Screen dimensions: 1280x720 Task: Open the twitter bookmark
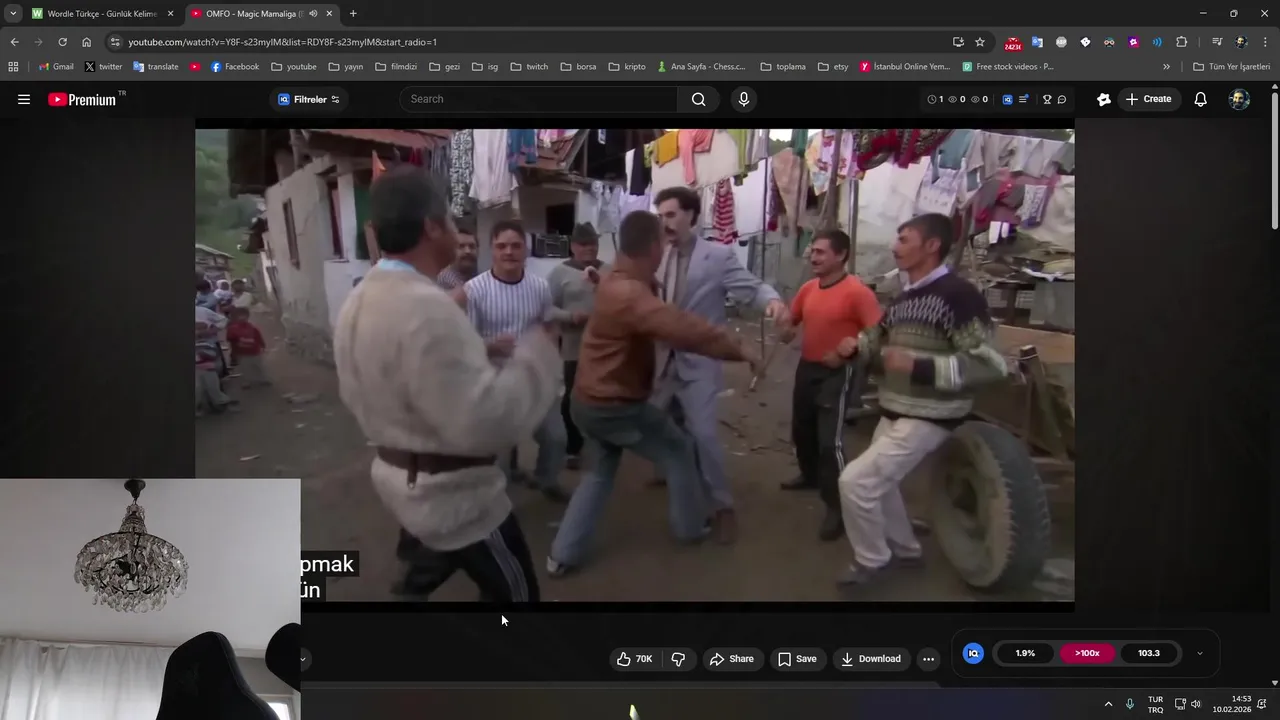tap(103, 67)
